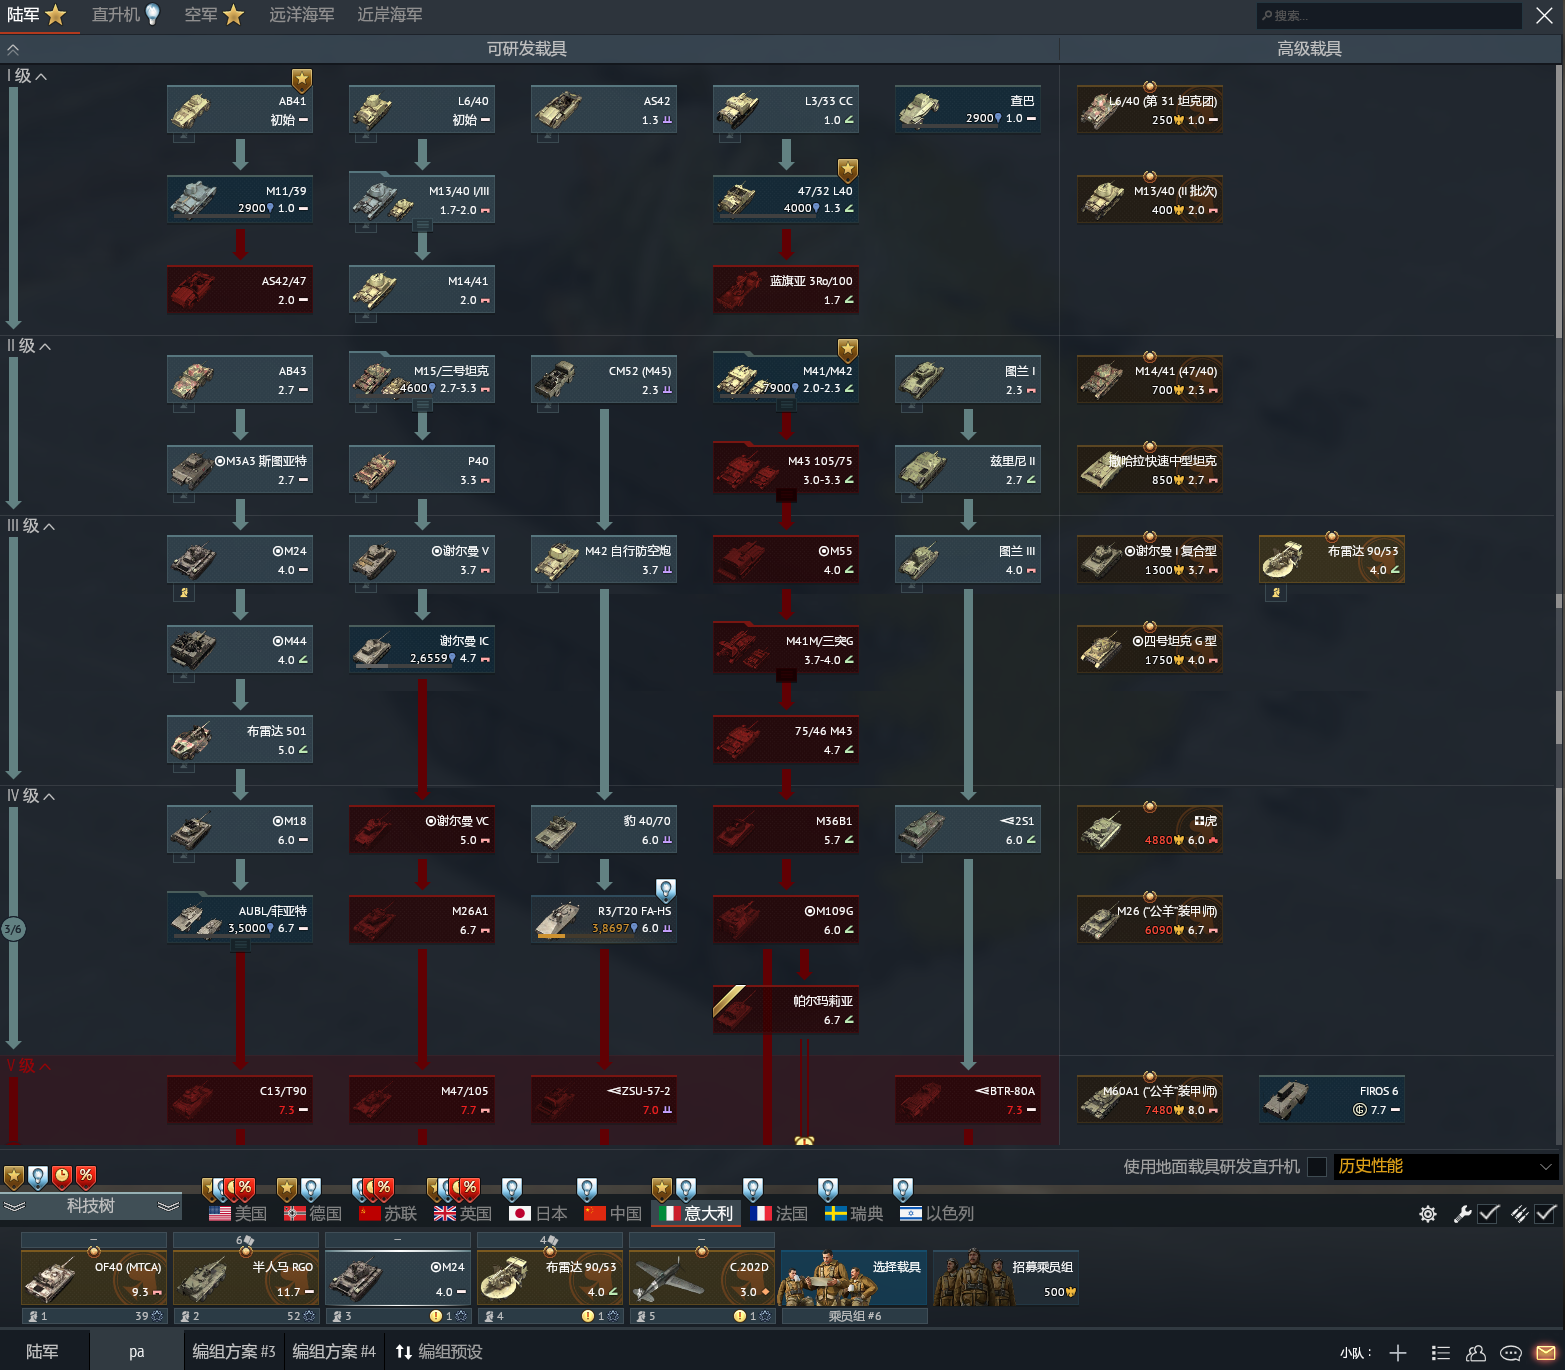Screen dimensions: 1565x1371
Task: Open the settings gear icon
Action: tap(1428, 1214)
